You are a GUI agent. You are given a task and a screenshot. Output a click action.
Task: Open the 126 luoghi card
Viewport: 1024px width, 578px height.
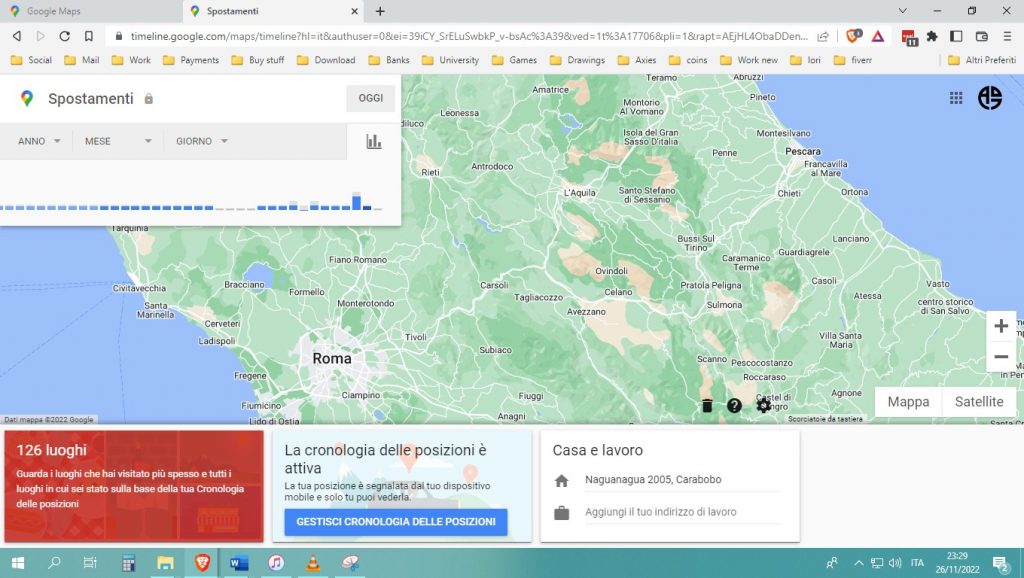coord(133,486)
